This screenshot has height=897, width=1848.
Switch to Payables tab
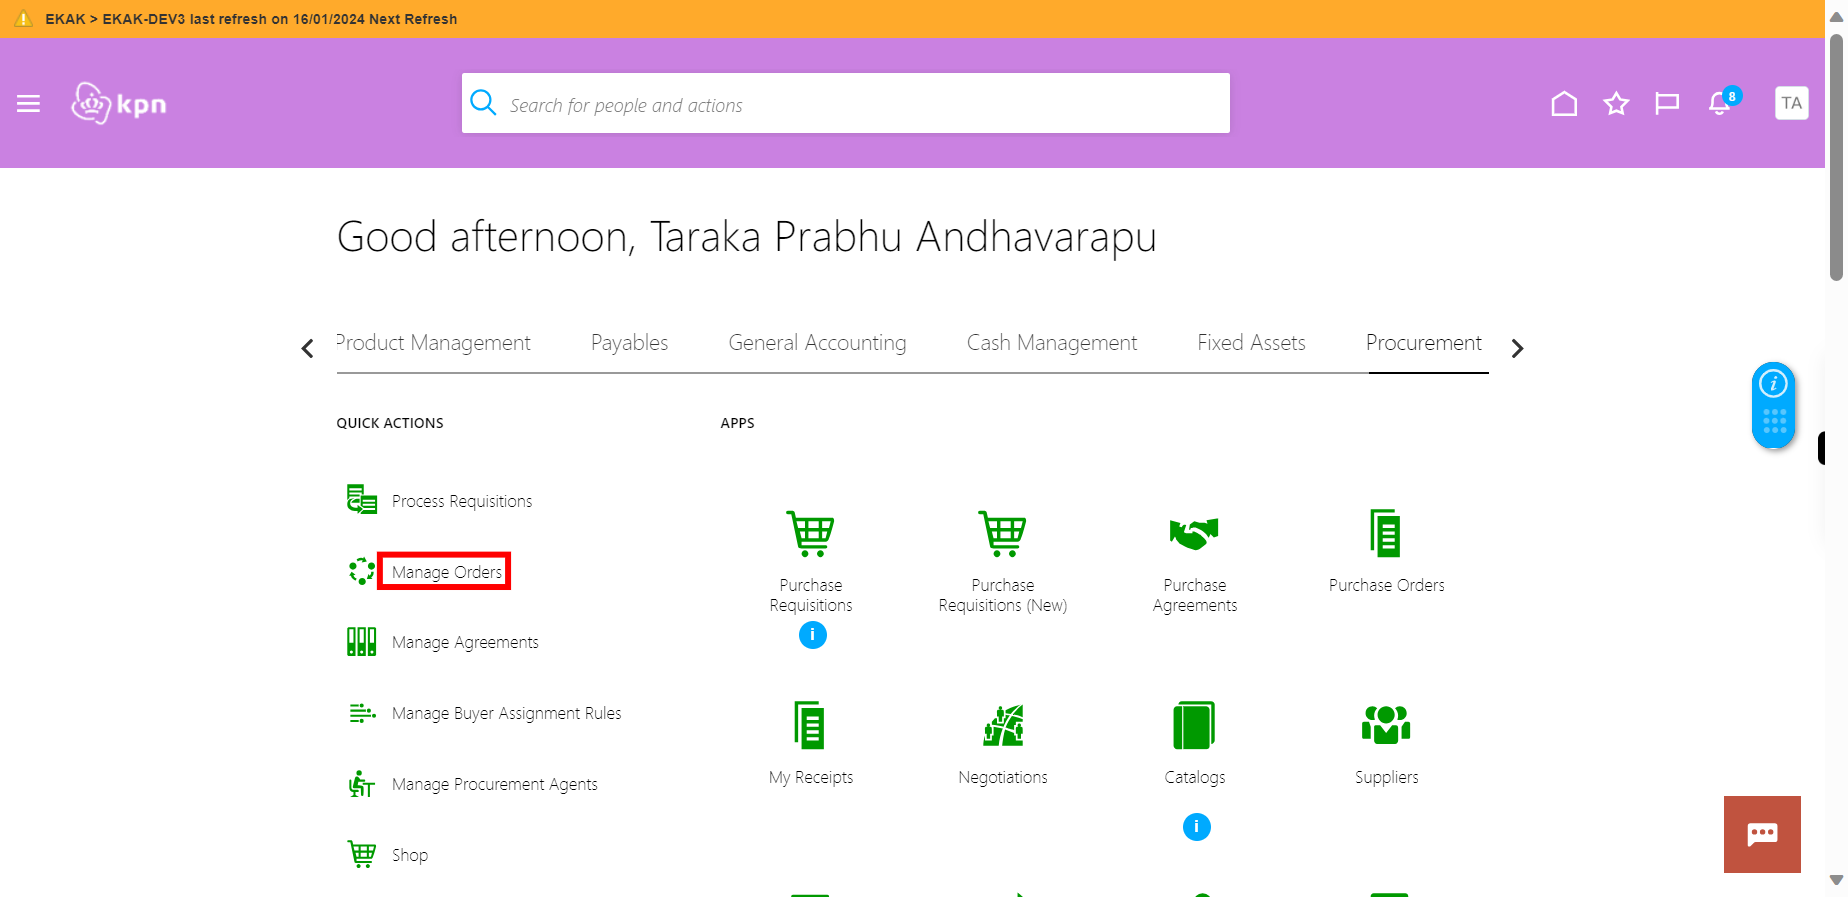pyautogui.click(x=629, y=343)
